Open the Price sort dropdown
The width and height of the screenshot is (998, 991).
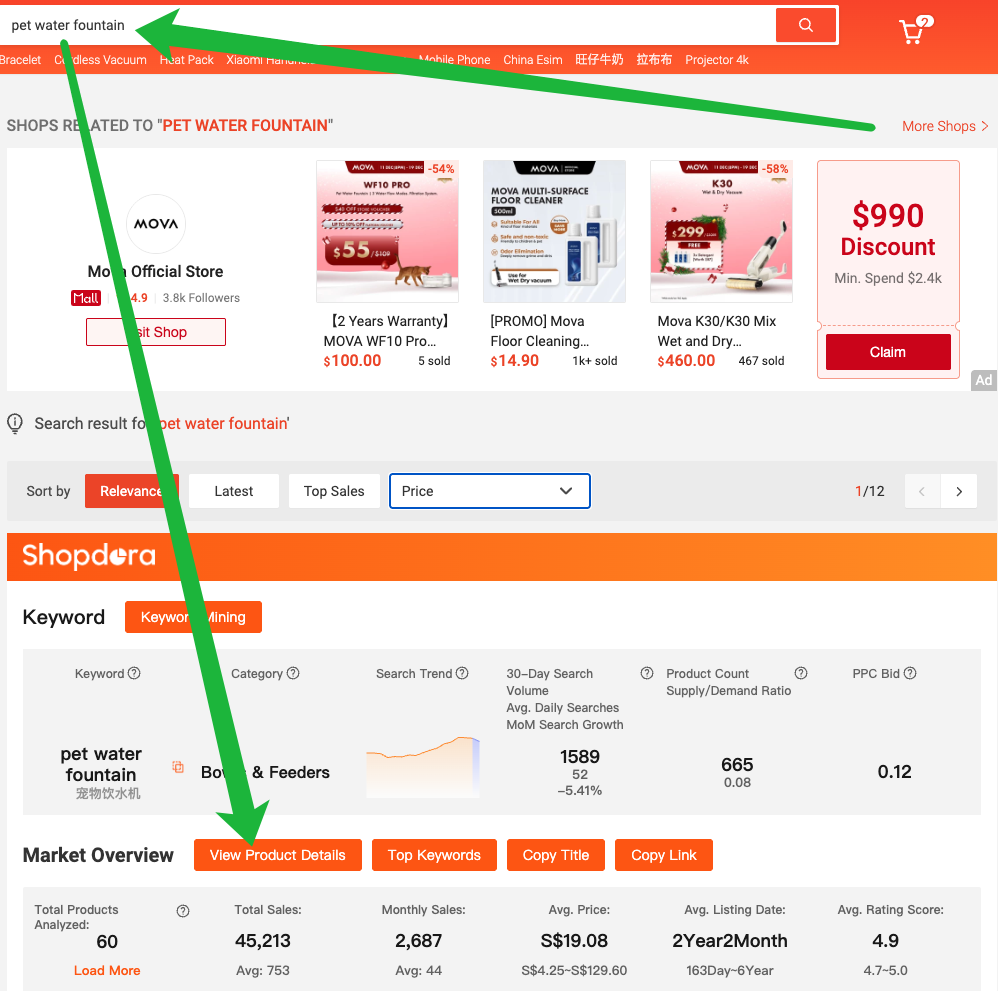coord(489,491)
